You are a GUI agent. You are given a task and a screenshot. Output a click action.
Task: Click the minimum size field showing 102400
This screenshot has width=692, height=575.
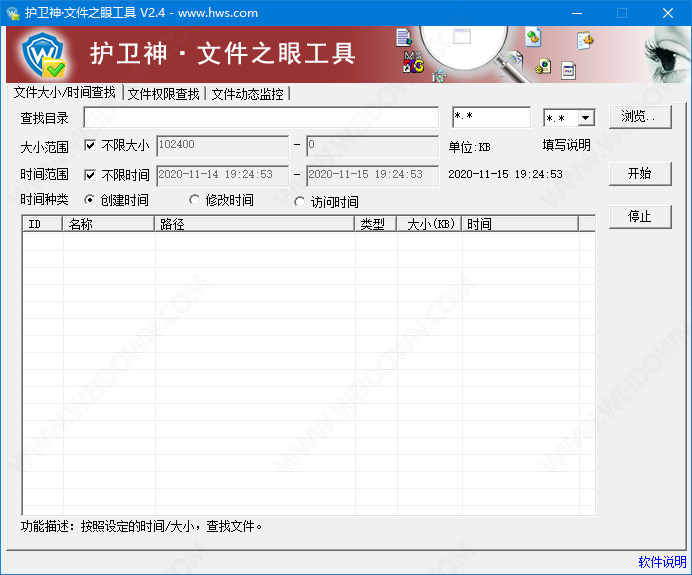222,146
